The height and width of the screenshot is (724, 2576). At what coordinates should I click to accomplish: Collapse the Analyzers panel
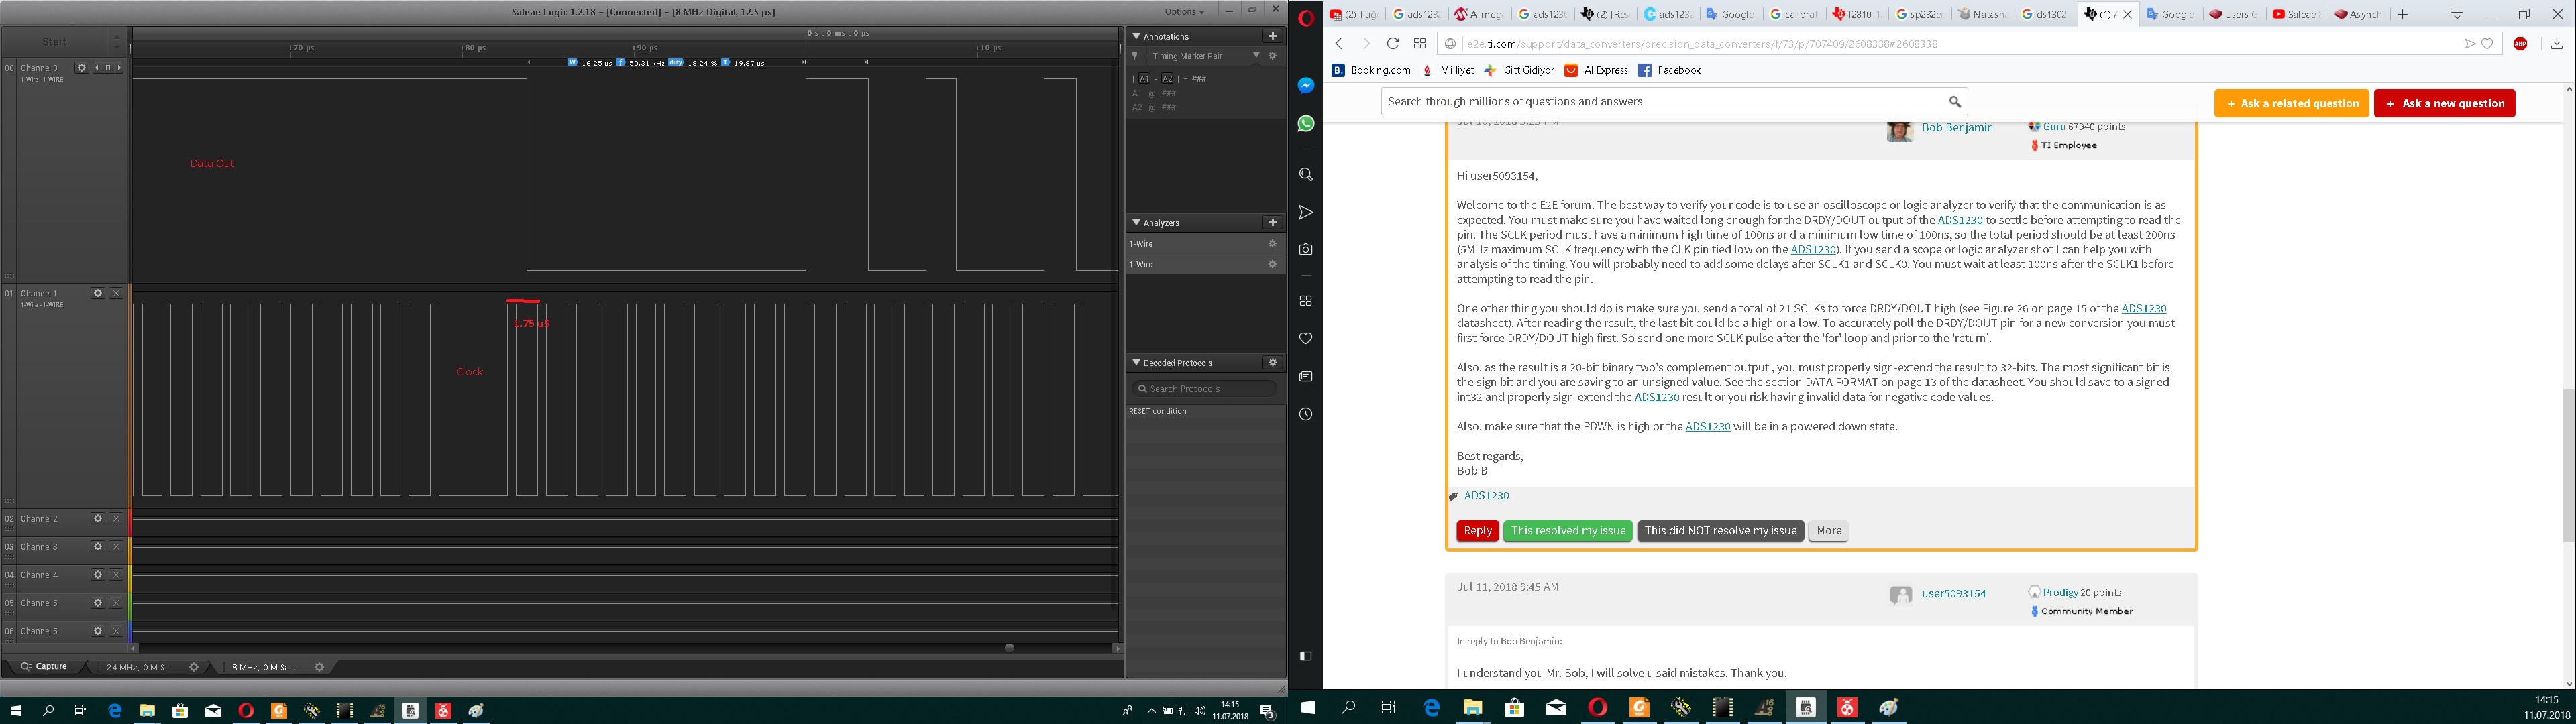(x=1136, y=222)
